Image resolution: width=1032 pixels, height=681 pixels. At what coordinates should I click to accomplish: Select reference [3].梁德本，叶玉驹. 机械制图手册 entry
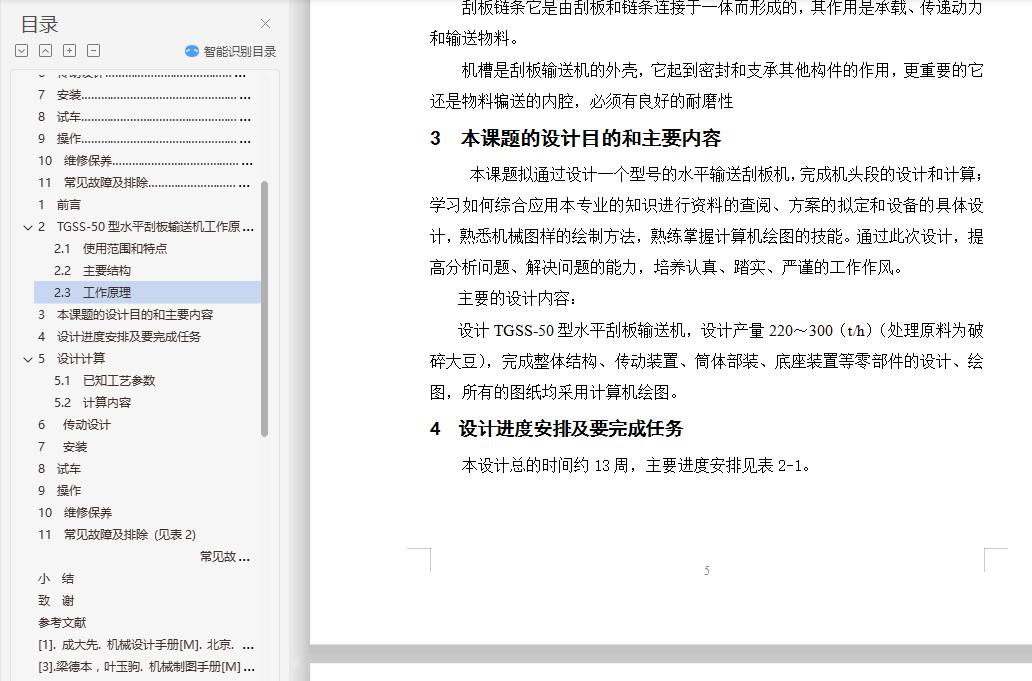click(x=145, y=667)
